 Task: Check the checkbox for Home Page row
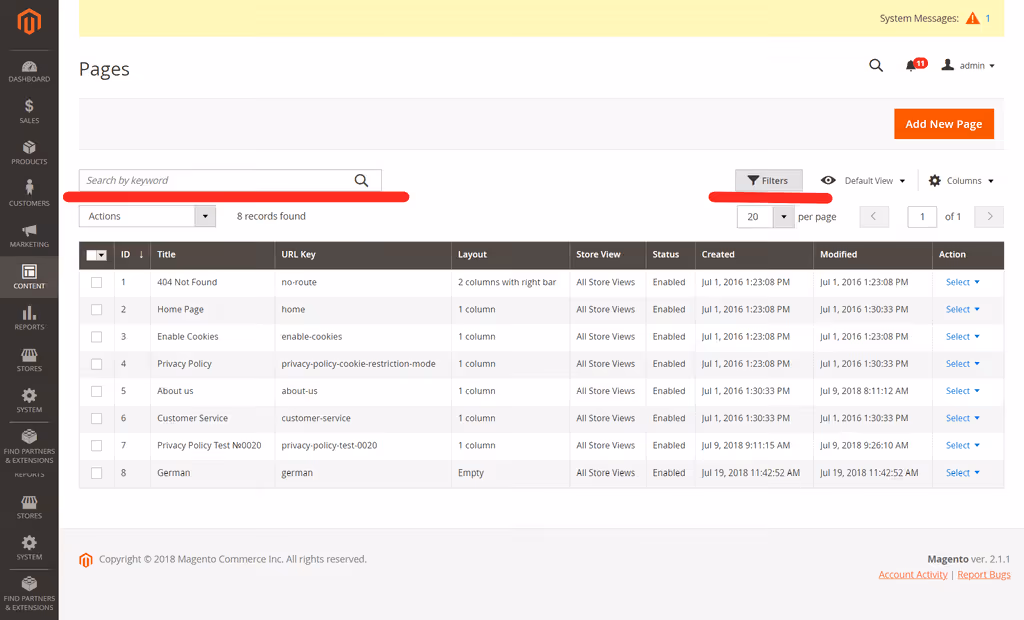point(97,310)
